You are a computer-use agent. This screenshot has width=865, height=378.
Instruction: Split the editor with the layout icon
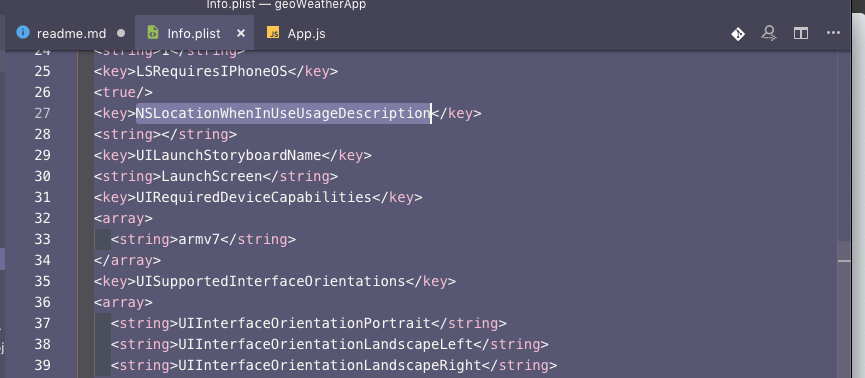click(x=800, y=34)
